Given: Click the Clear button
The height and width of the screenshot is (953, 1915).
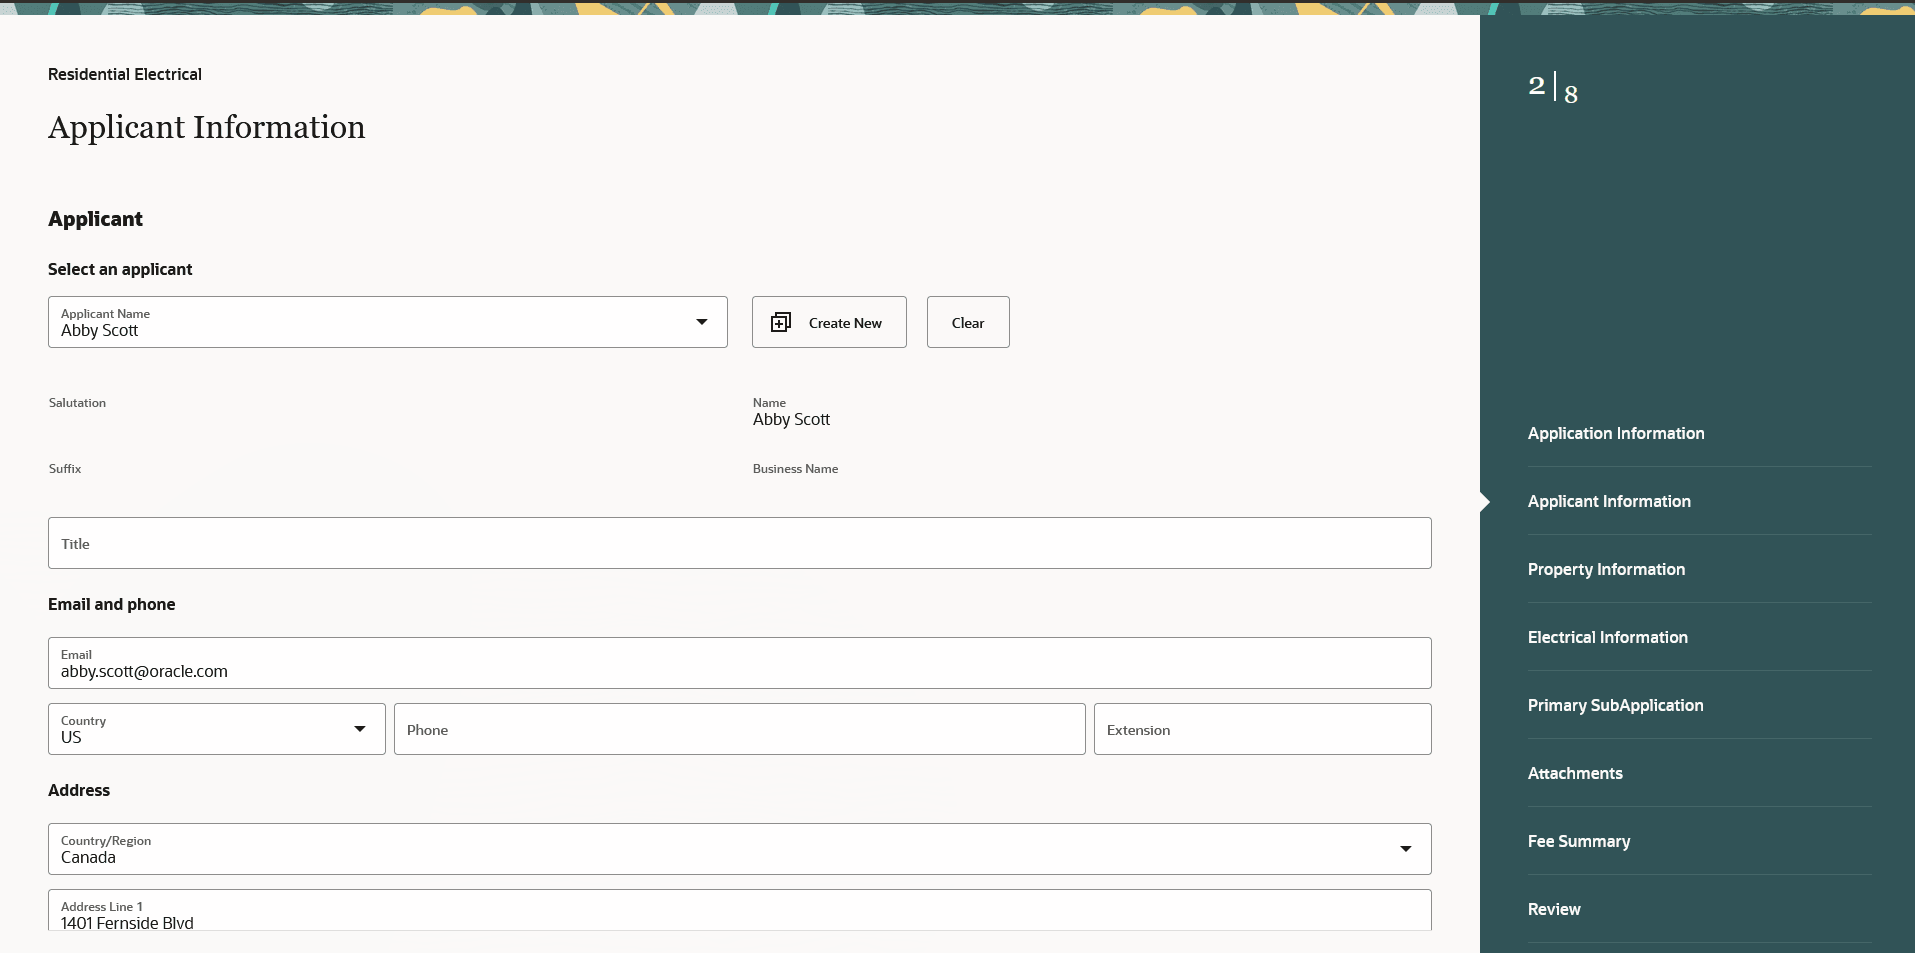Looking at the screenshot, I should point(967,322).
